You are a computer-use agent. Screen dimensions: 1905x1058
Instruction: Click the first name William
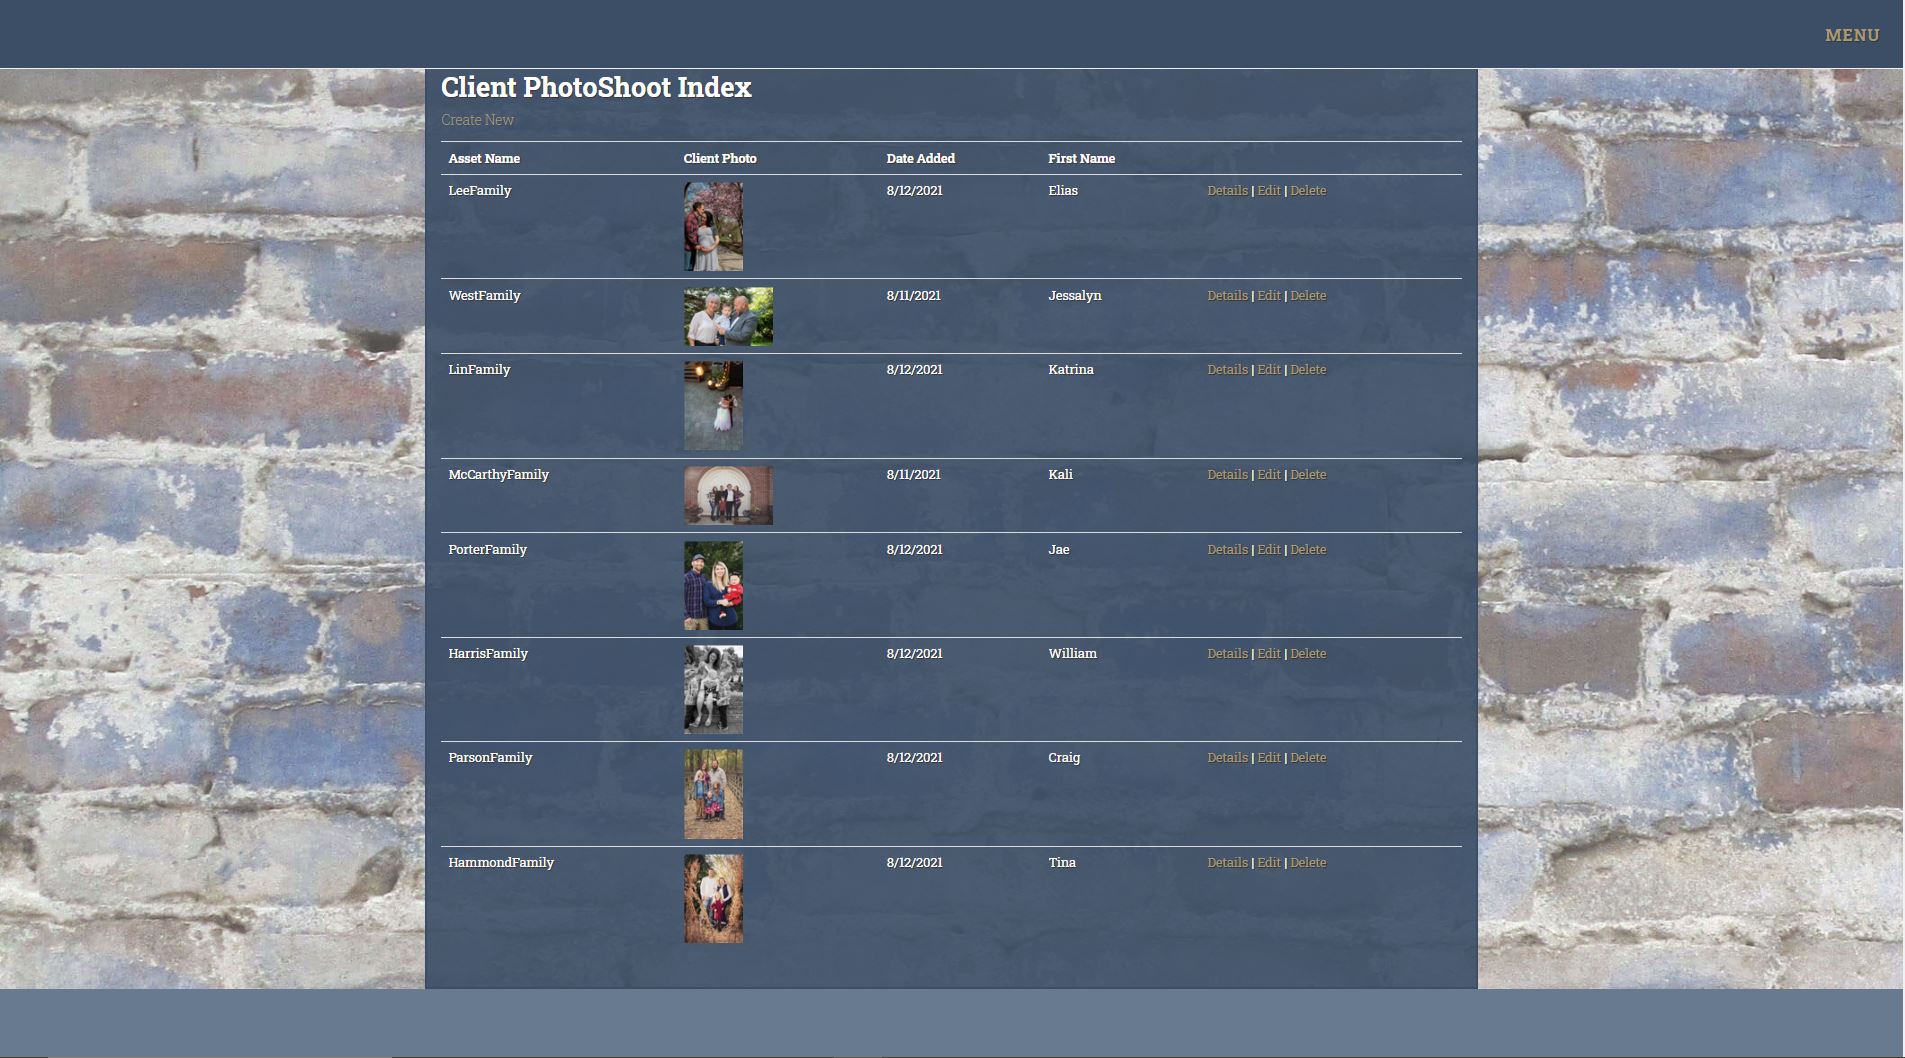[1072, 653]
